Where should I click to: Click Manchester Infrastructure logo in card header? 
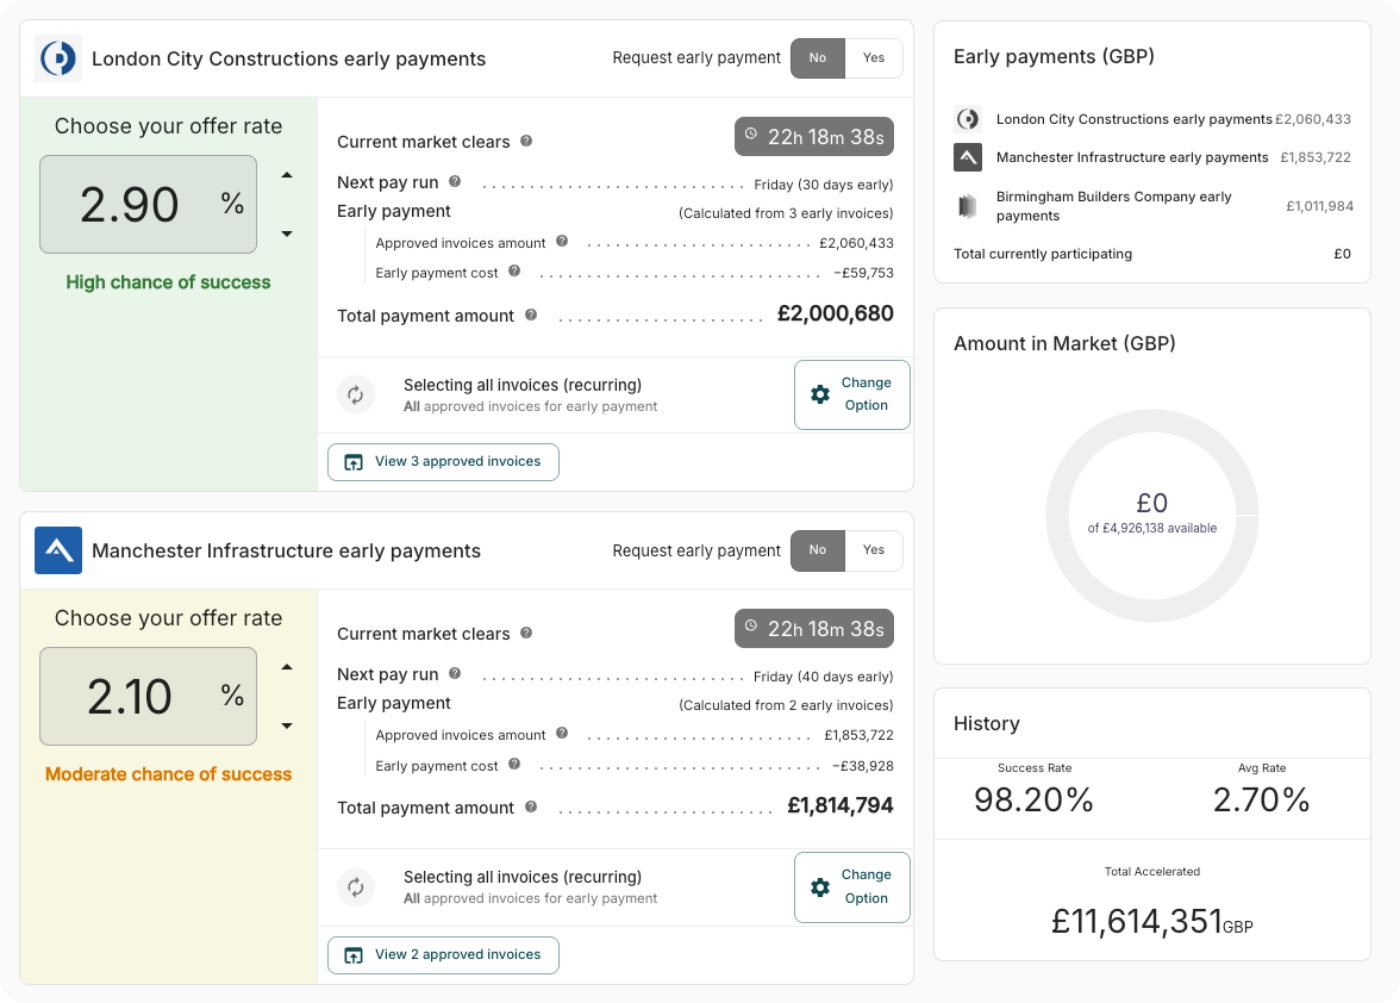pos(58,550)
